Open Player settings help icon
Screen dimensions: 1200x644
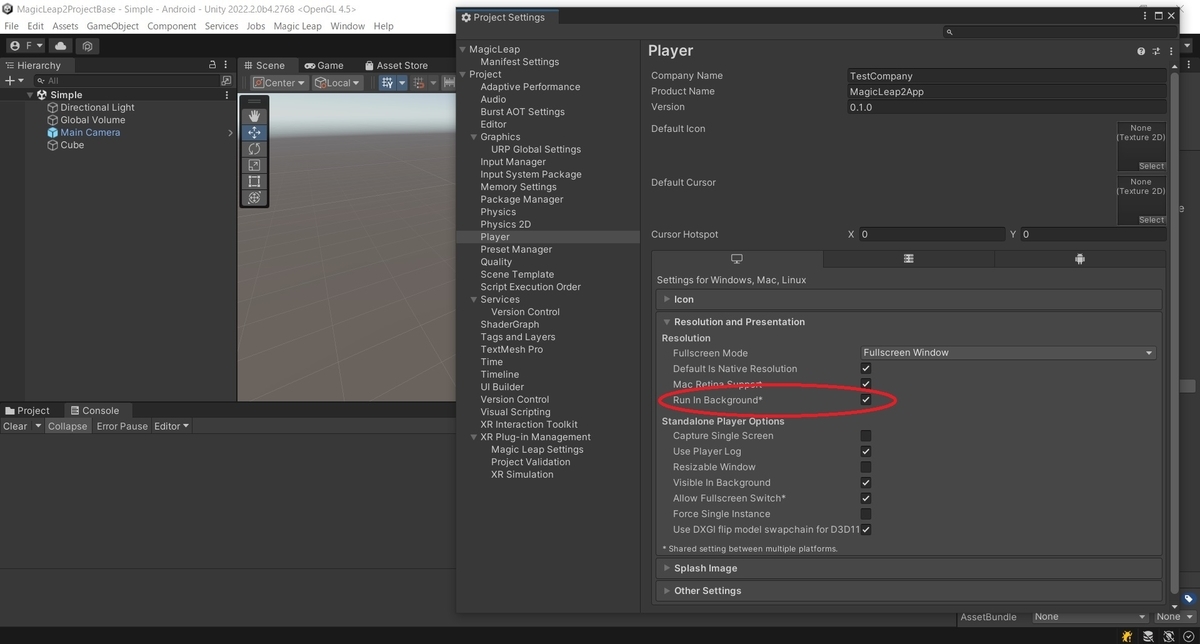1141,51
